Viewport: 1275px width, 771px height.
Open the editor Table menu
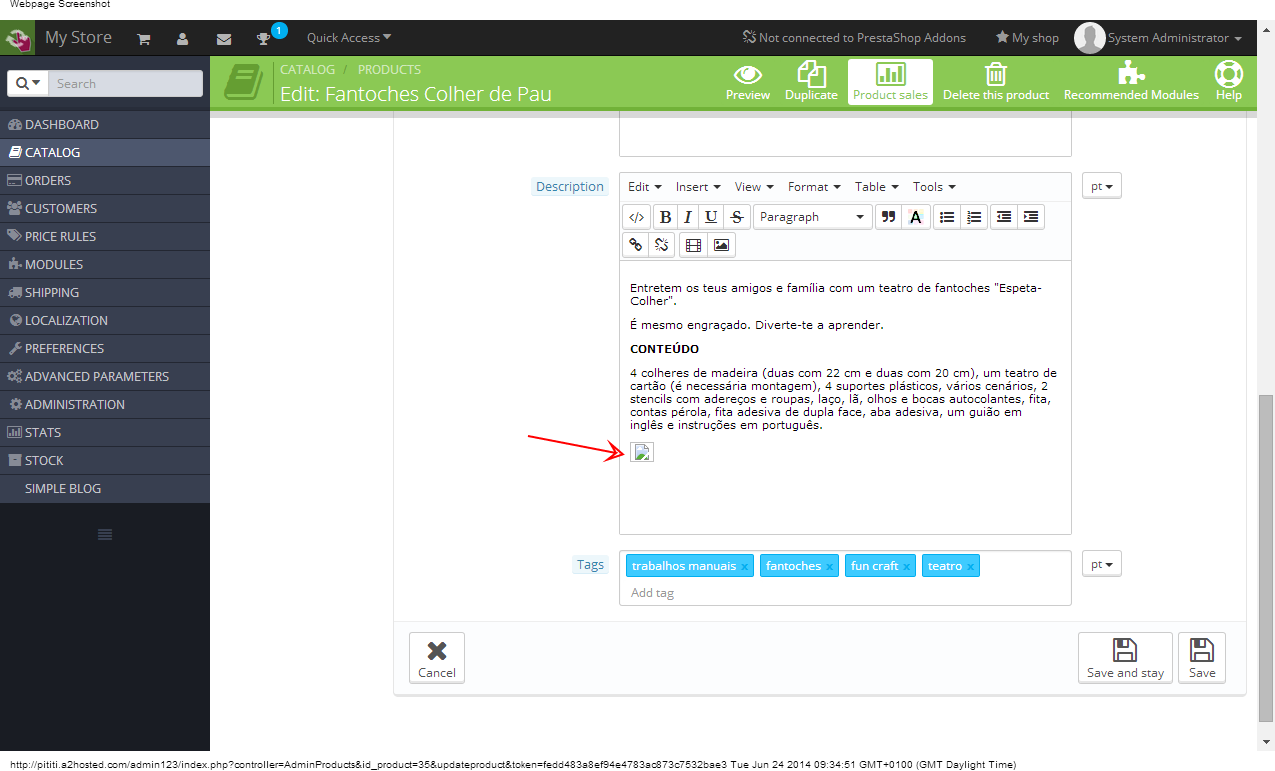click(877, 187)
